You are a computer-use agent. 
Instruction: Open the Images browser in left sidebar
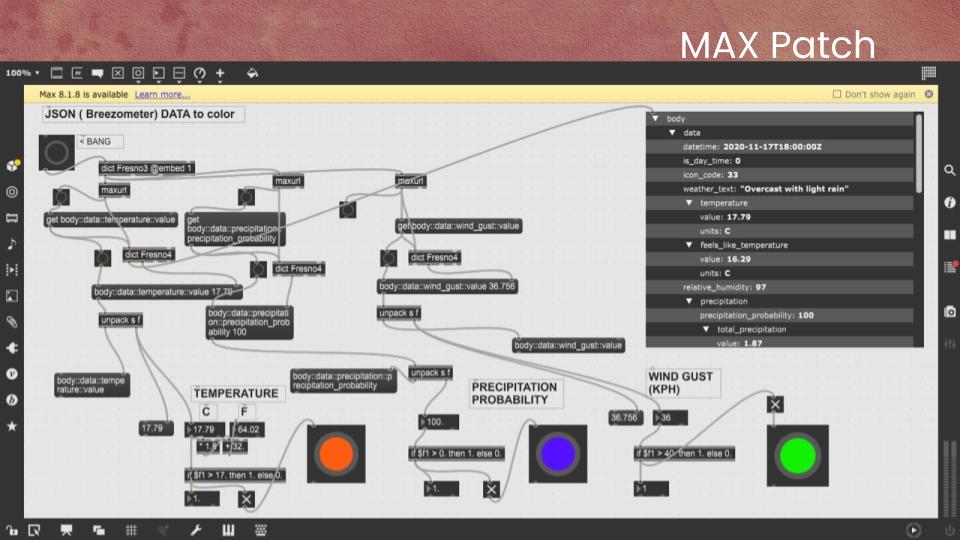(12, 296)
